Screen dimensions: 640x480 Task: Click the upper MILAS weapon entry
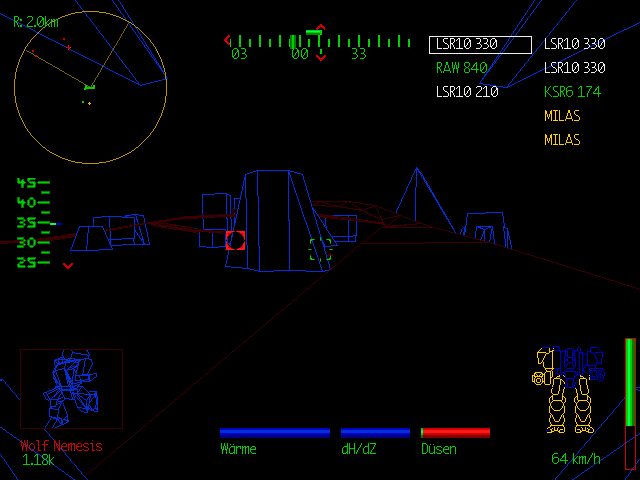tap(562, 116)
